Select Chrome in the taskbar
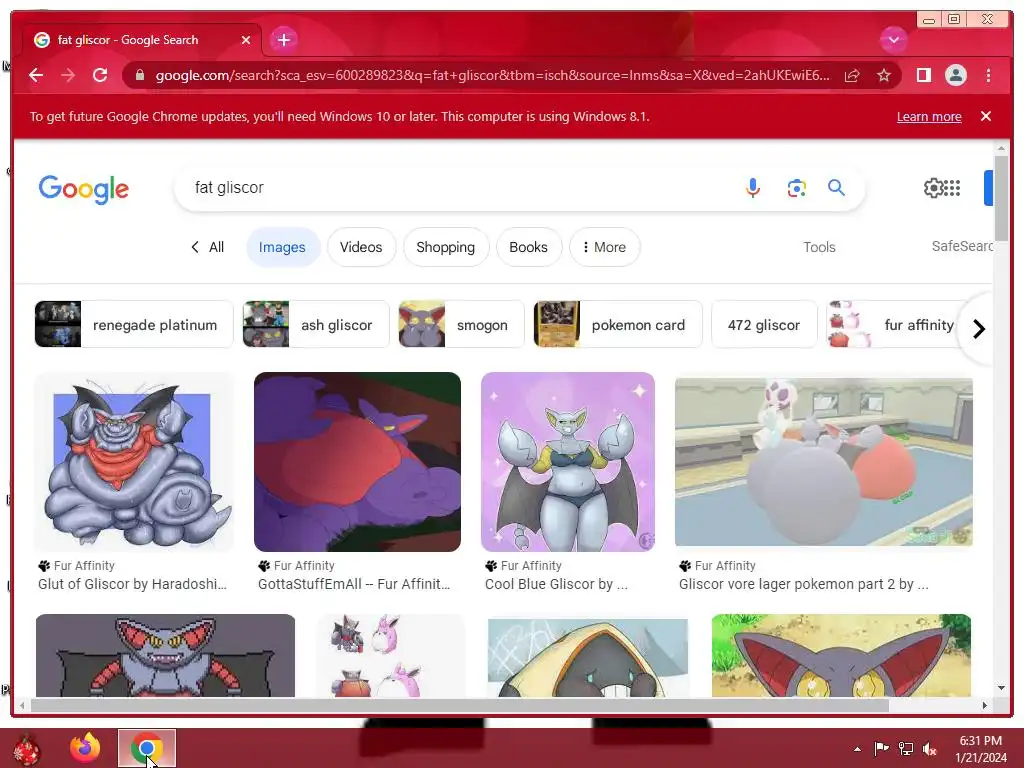 147,748
